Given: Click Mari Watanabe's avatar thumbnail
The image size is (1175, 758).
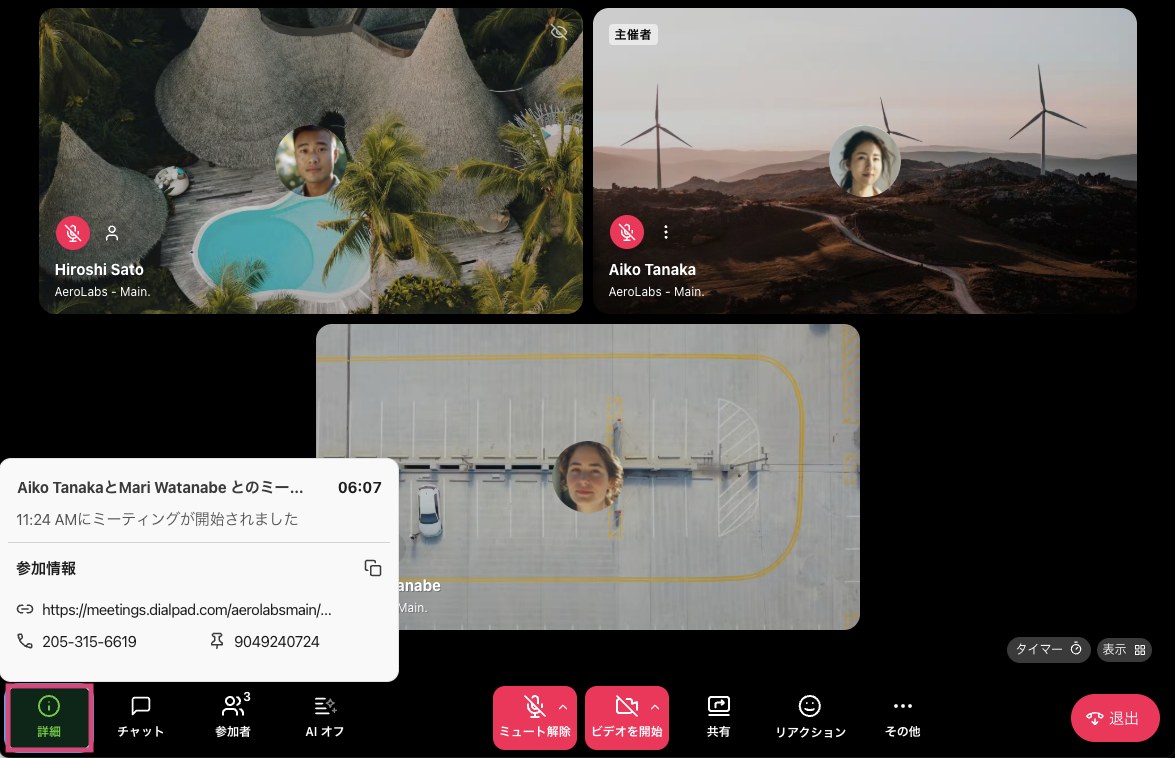Looking at the screenshot, I should [588, 476].
